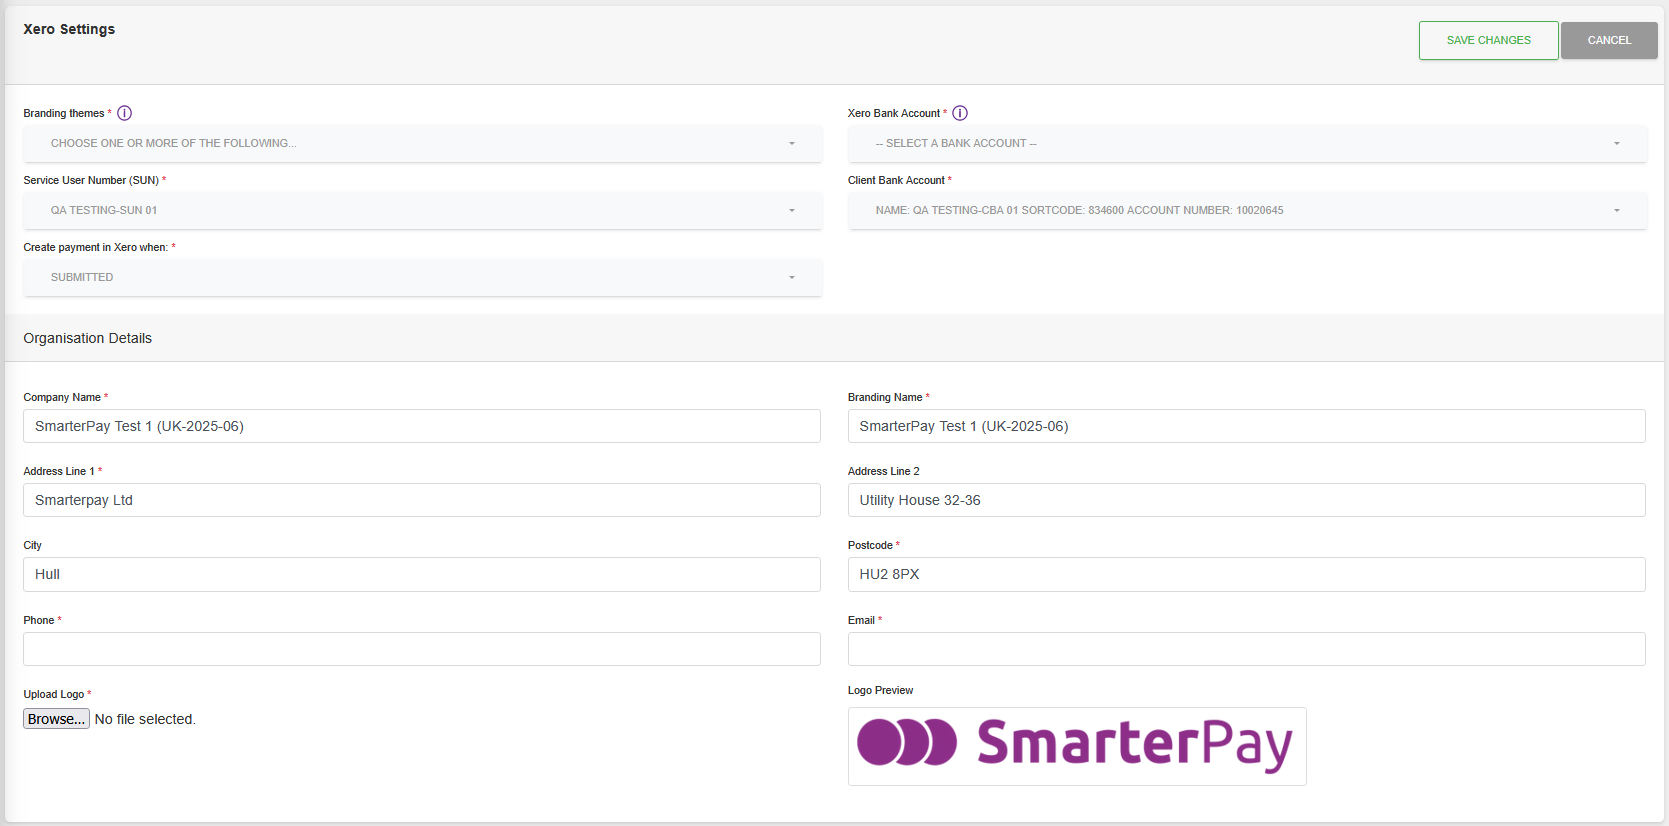Click the Organisation Details section header
Image resolution: width=1669 pixels, height=826 pixels.
(x=88, y=338)
